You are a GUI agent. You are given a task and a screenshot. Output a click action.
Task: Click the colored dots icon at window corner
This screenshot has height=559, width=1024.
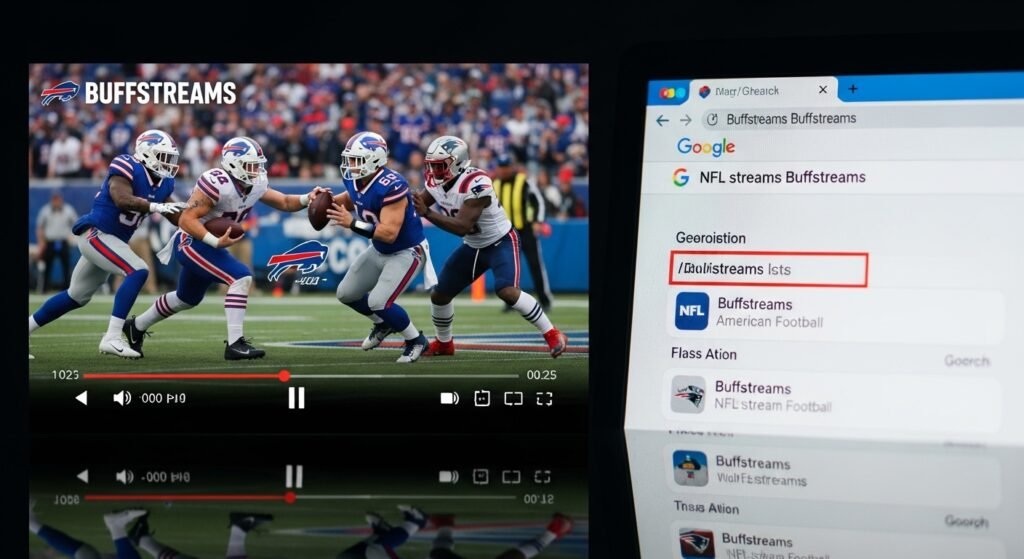click(671, 93)
